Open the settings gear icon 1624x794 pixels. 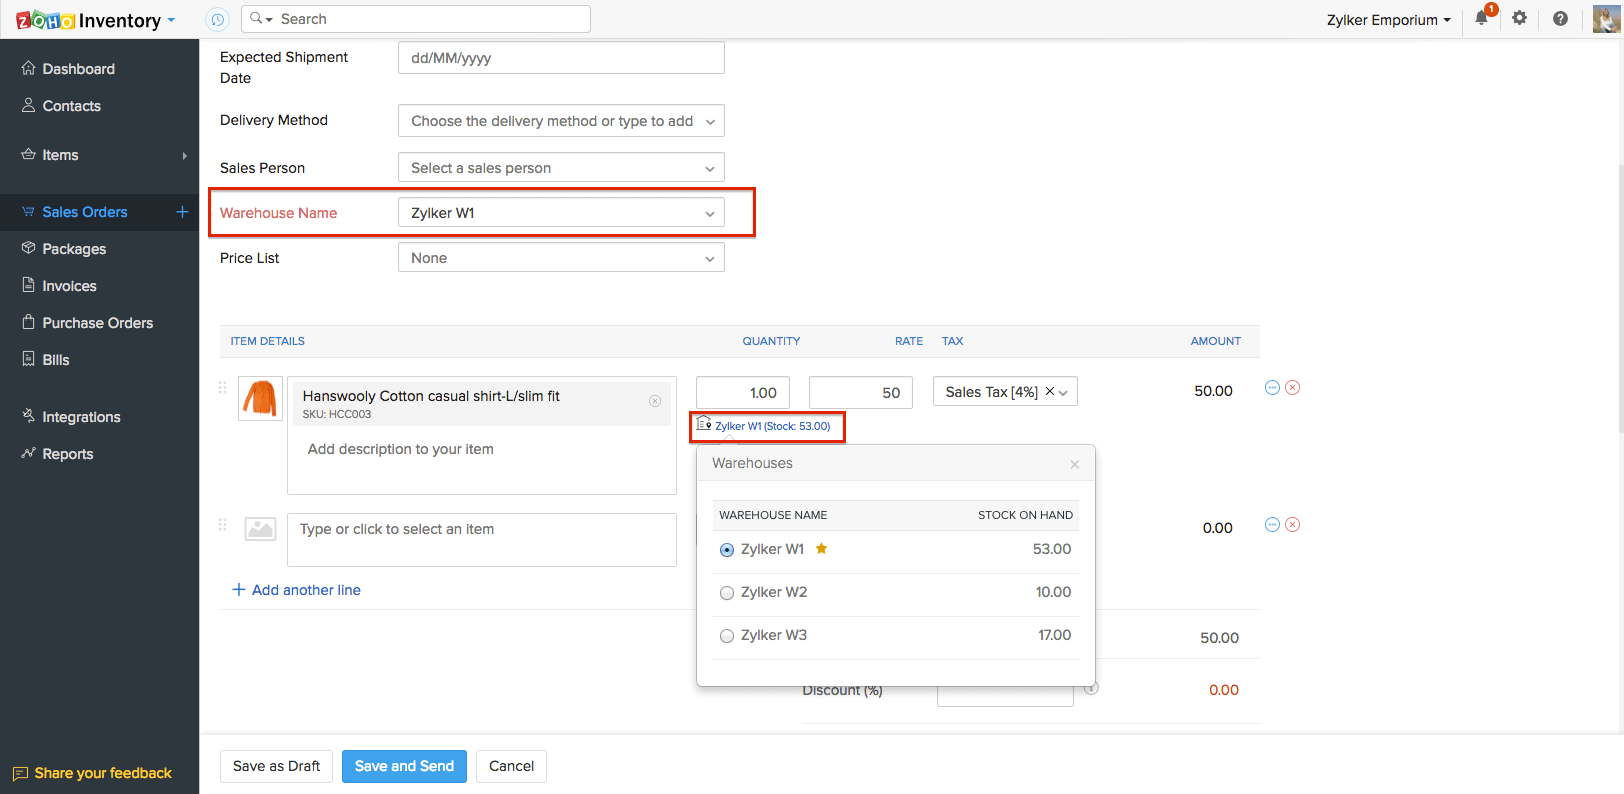coord(1519,18)
